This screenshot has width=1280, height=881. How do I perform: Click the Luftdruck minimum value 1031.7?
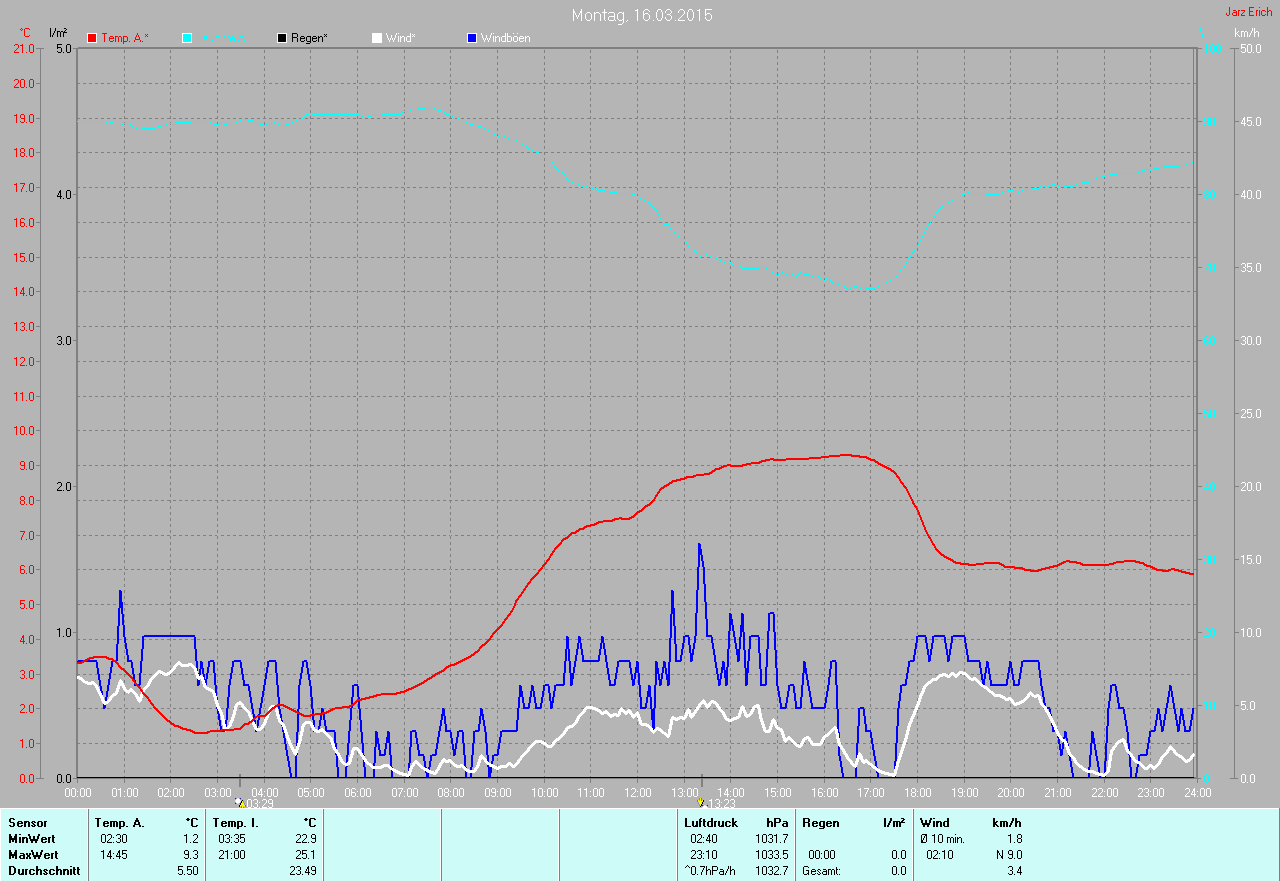772,839
